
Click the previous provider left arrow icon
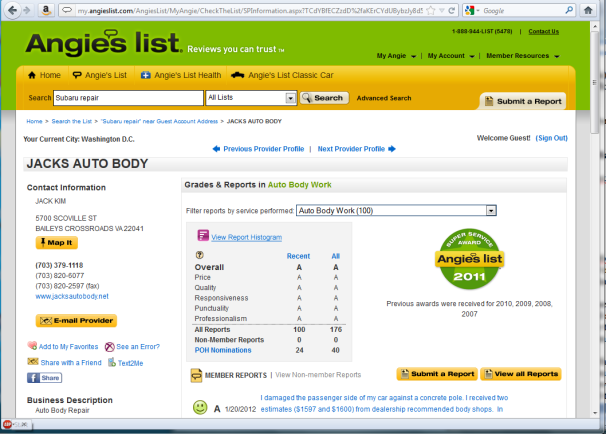click(x=216, y=149)
